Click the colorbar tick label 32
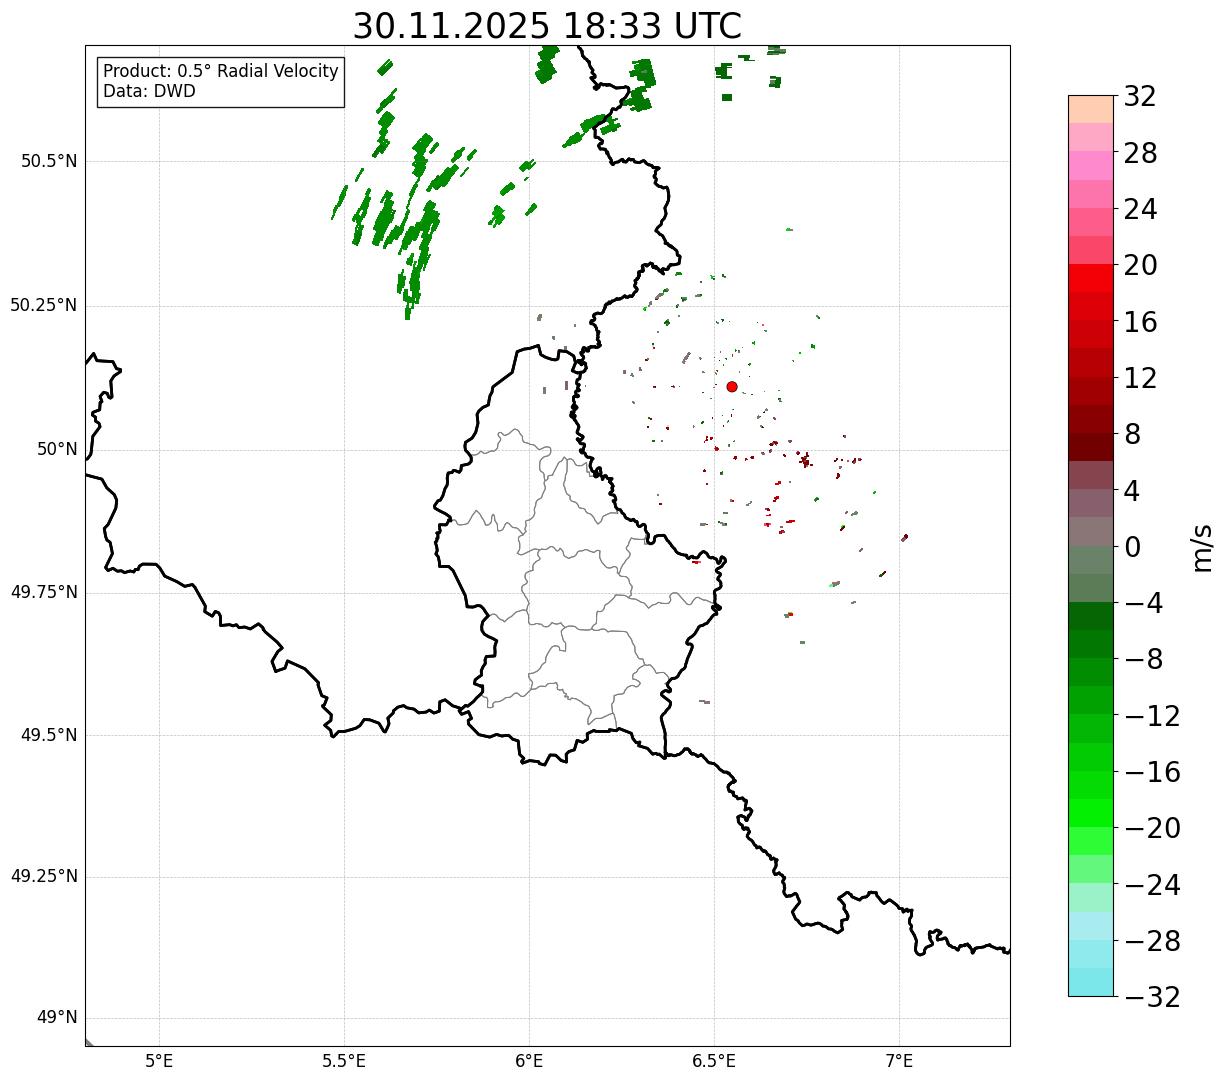Image resolution: width=1225 pixels, height=1081 pixels. point(1140,97)
